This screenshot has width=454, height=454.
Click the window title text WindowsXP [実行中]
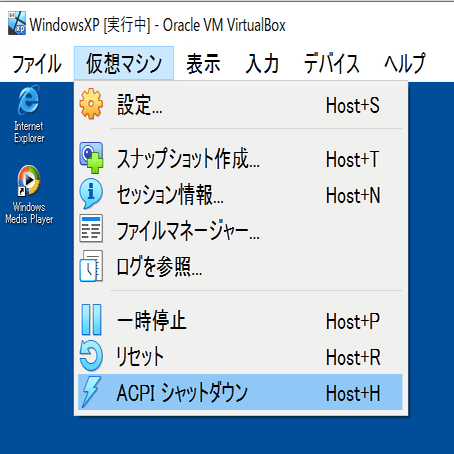coord(90,25)
